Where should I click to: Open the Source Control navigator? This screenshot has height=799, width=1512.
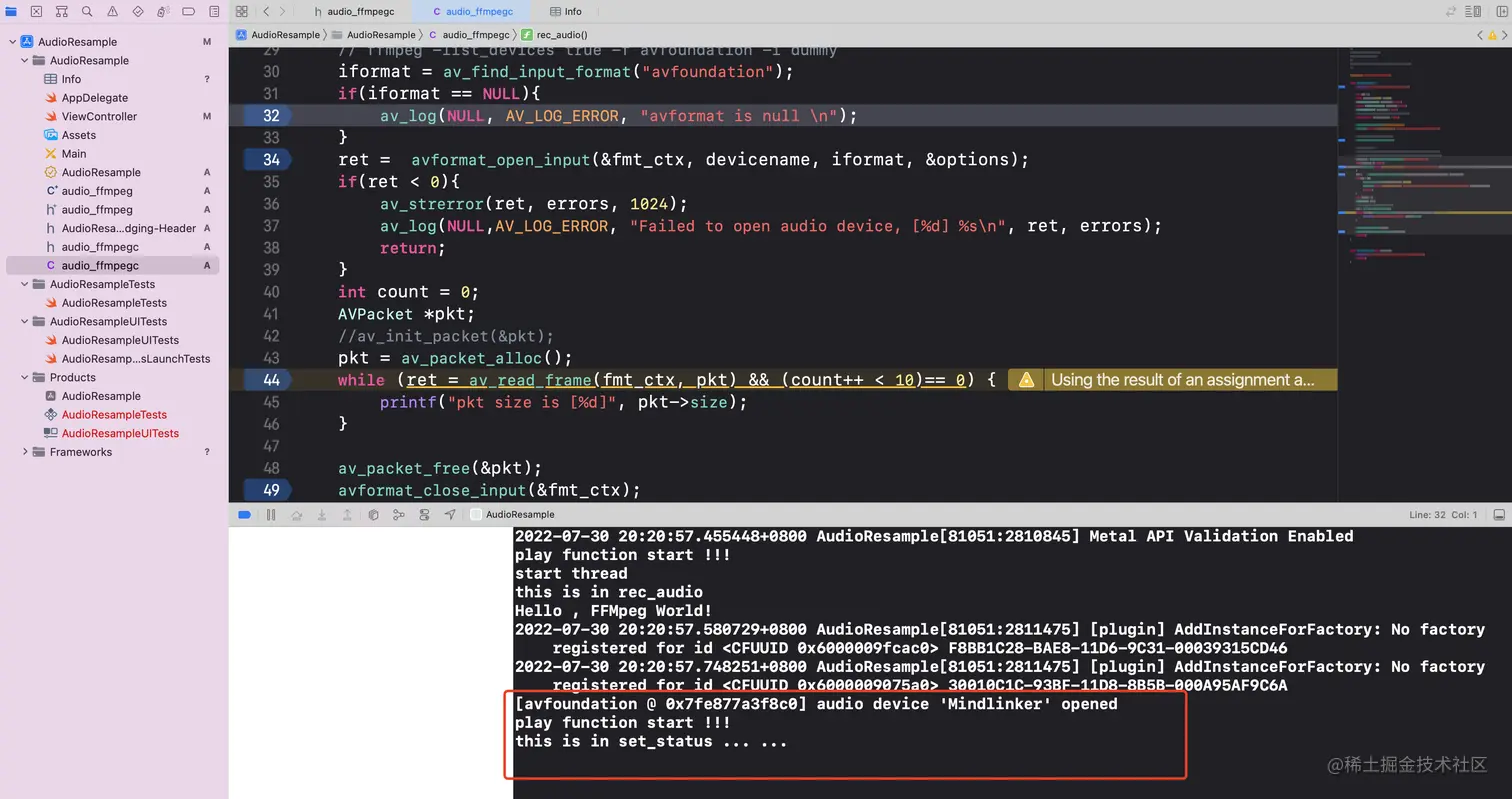pos(36,12)
